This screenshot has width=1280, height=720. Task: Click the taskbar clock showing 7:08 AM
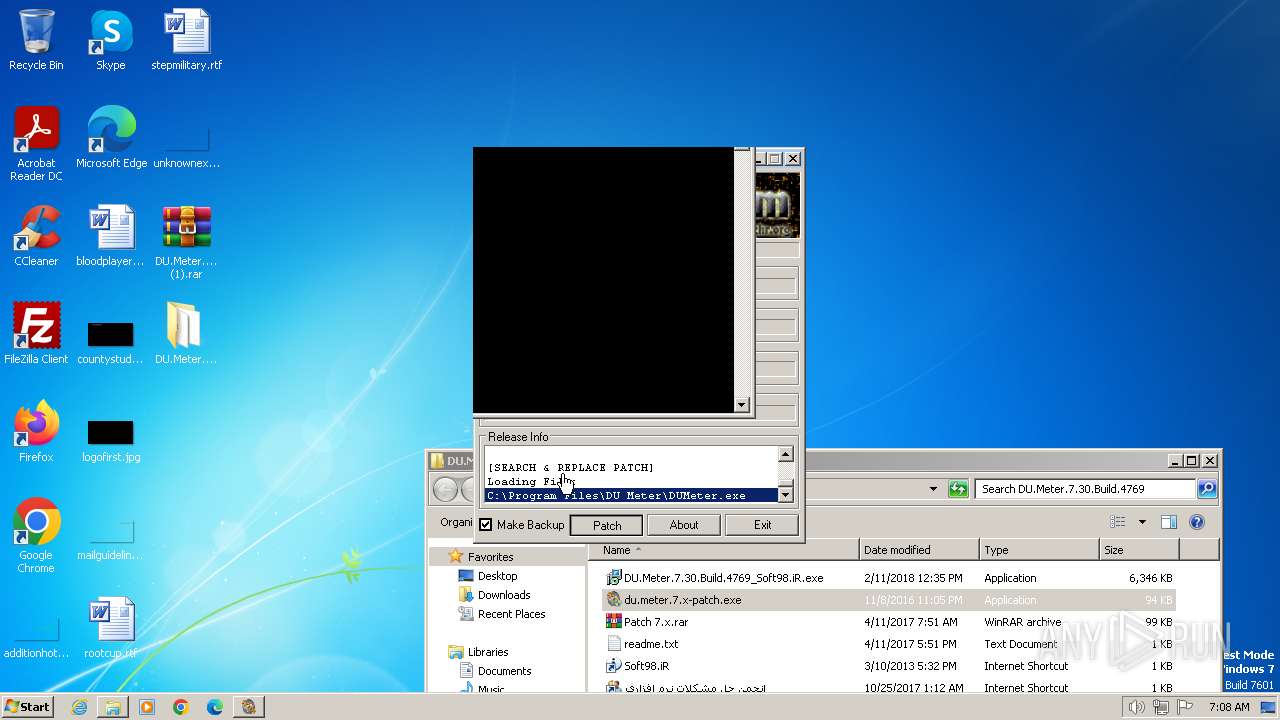point(1229,707)
